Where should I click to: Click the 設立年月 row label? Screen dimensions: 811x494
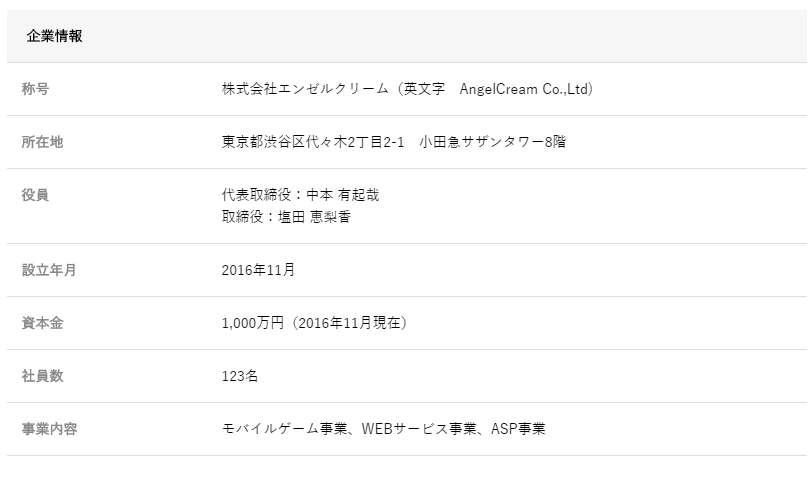click(49, 270)
